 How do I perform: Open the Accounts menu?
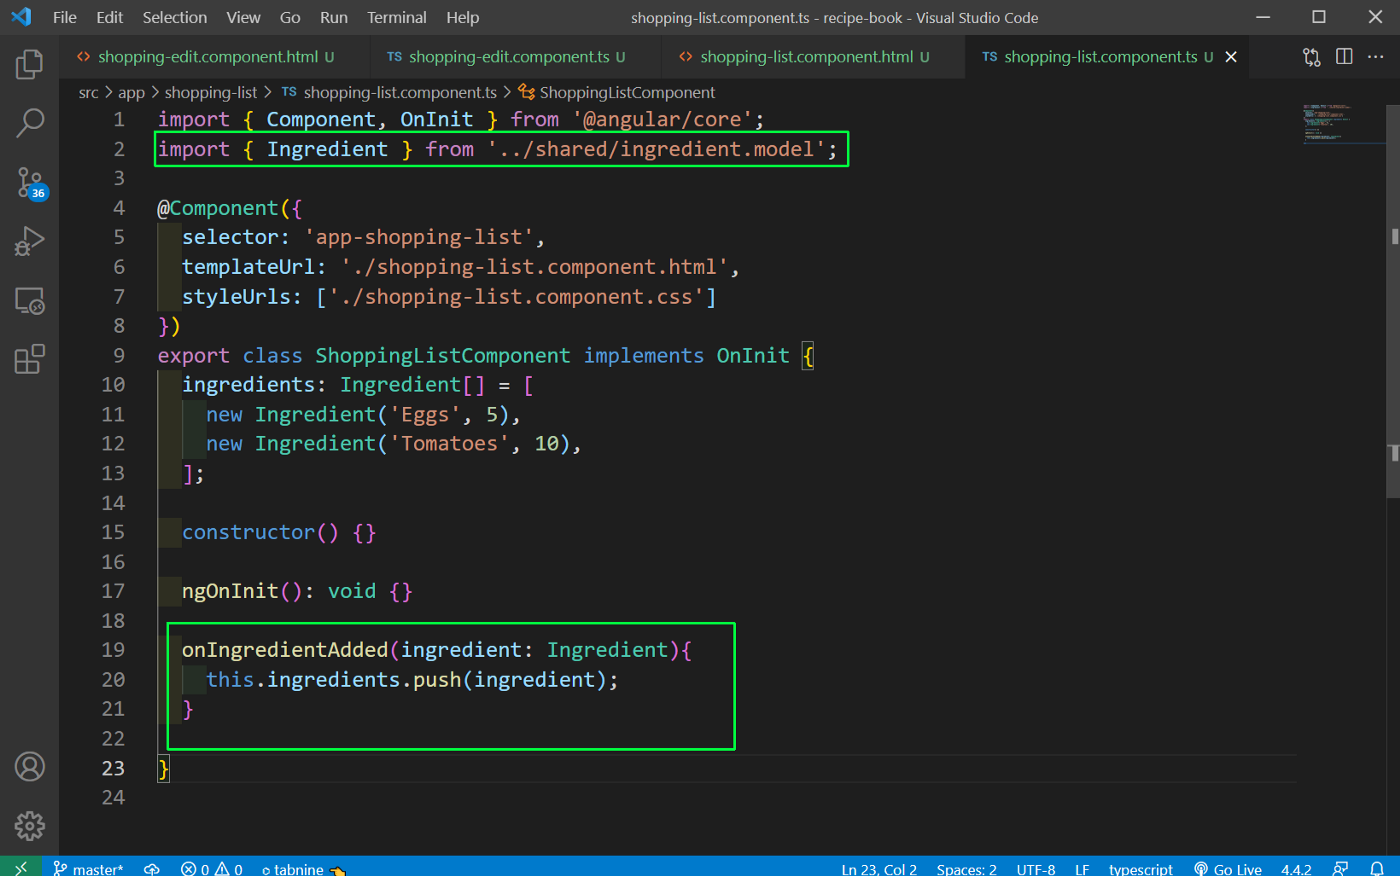tap(30, 767)
